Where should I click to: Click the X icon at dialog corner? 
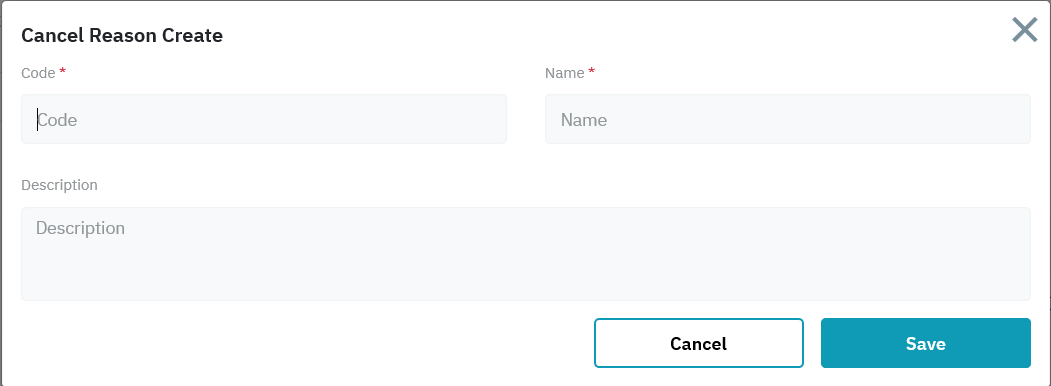tap(1024, 30)
